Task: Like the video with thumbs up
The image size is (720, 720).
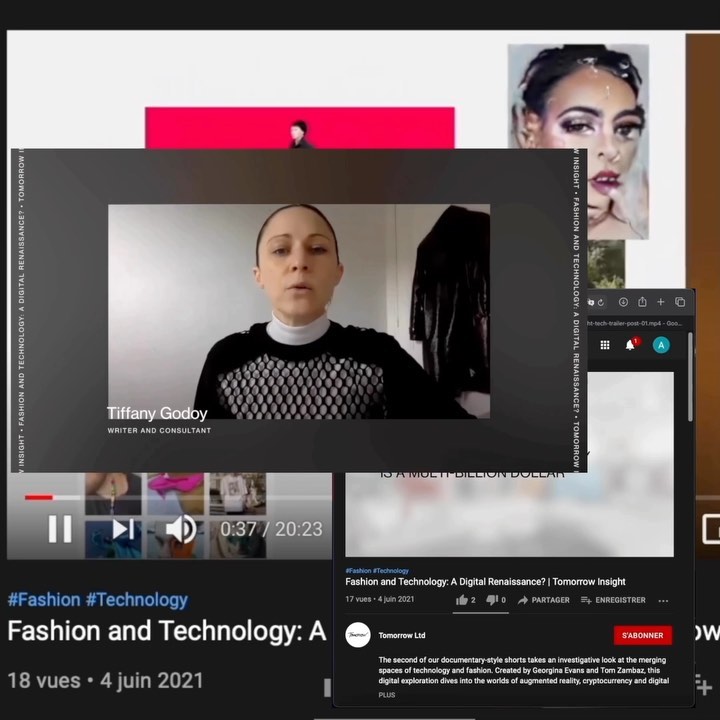Action: (x=463, y=600)
